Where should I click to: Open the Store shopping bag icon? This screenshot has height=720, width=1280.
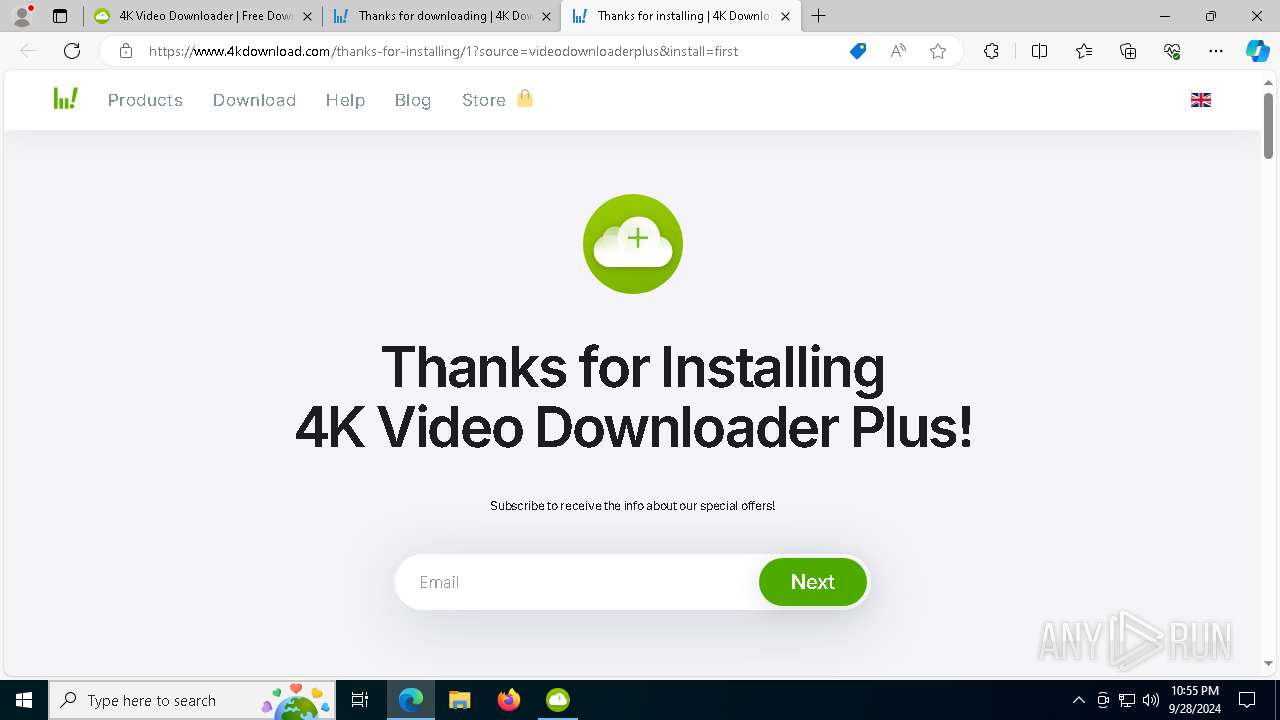click(525, 98)
